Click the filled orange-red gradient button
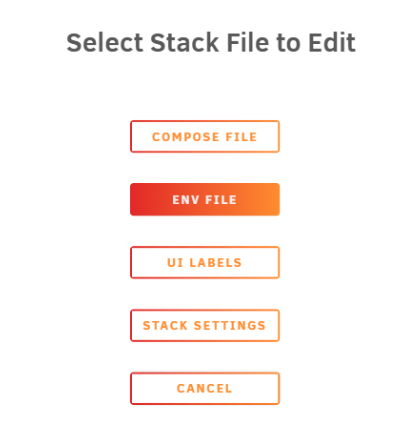398x425 pixels. click(x=205, y=199)
